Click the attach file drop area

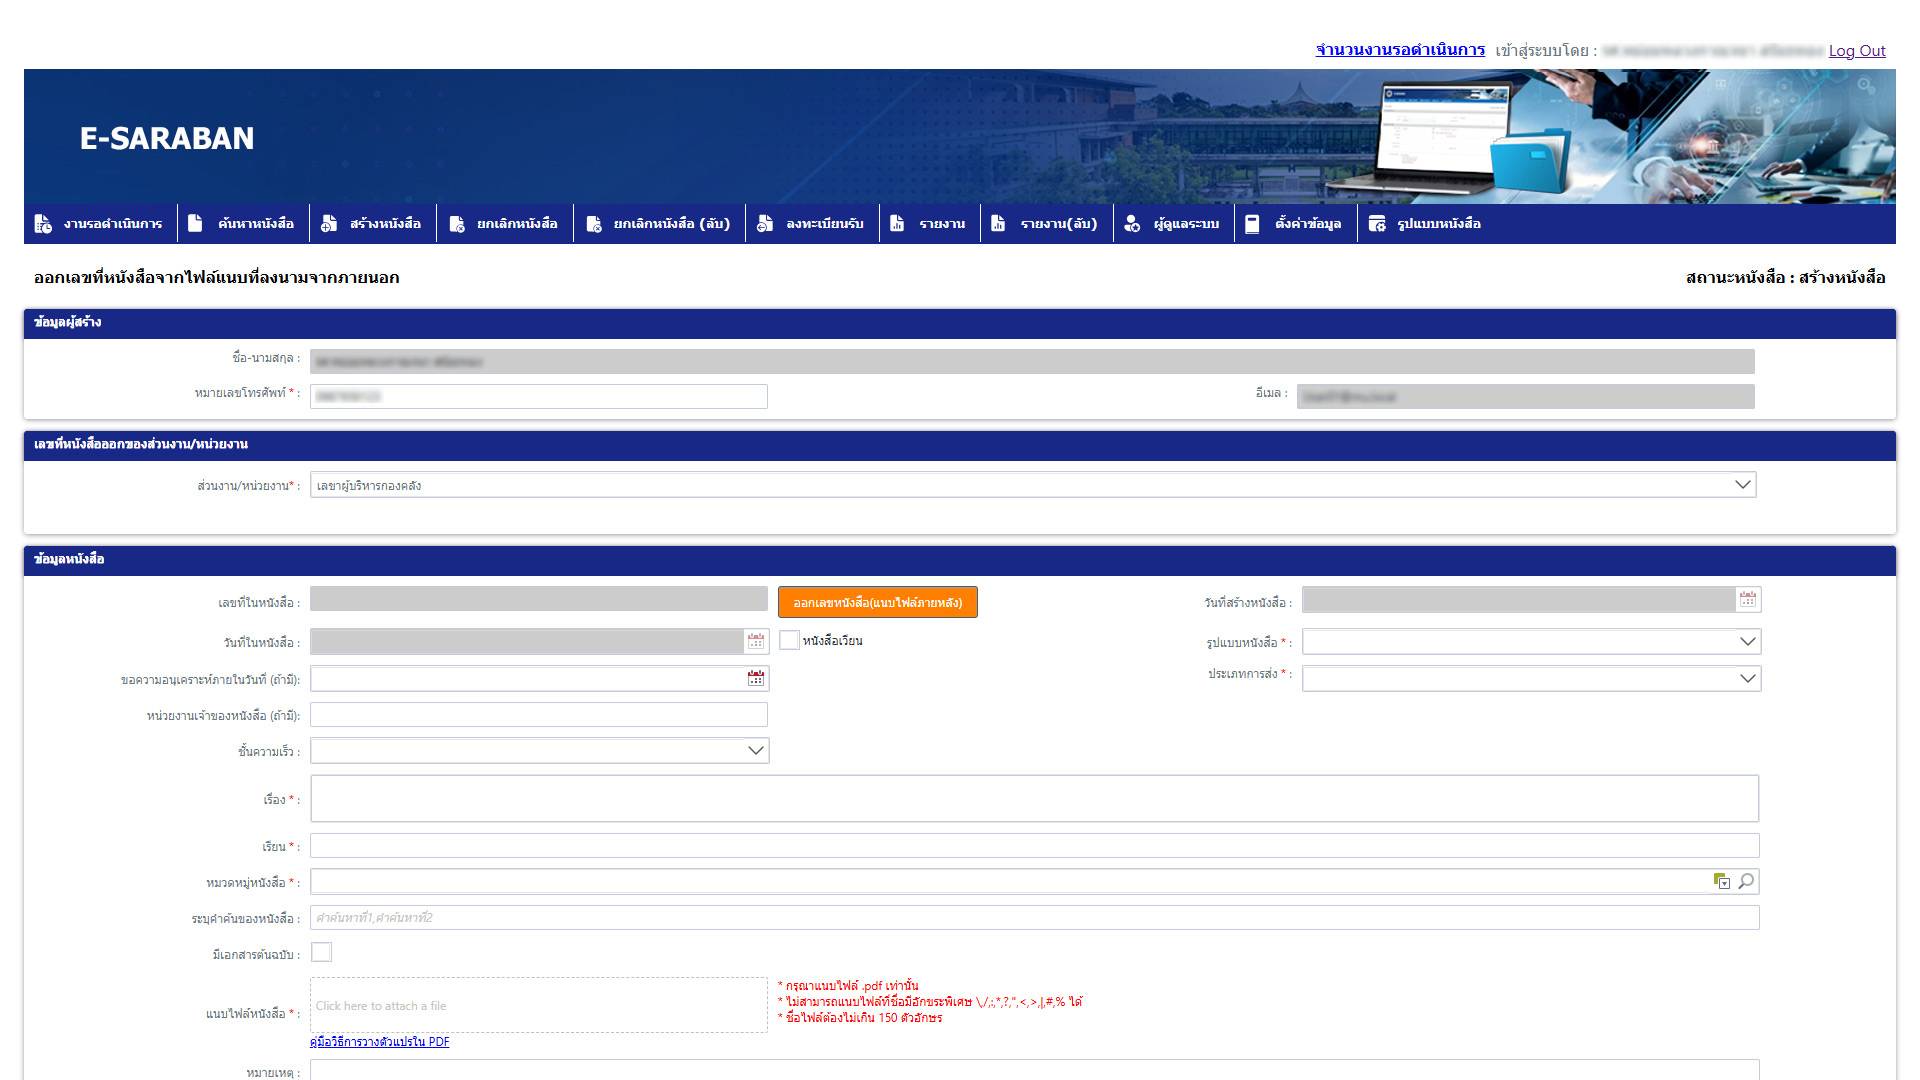pyautogui.click(x=538, y=1005)
